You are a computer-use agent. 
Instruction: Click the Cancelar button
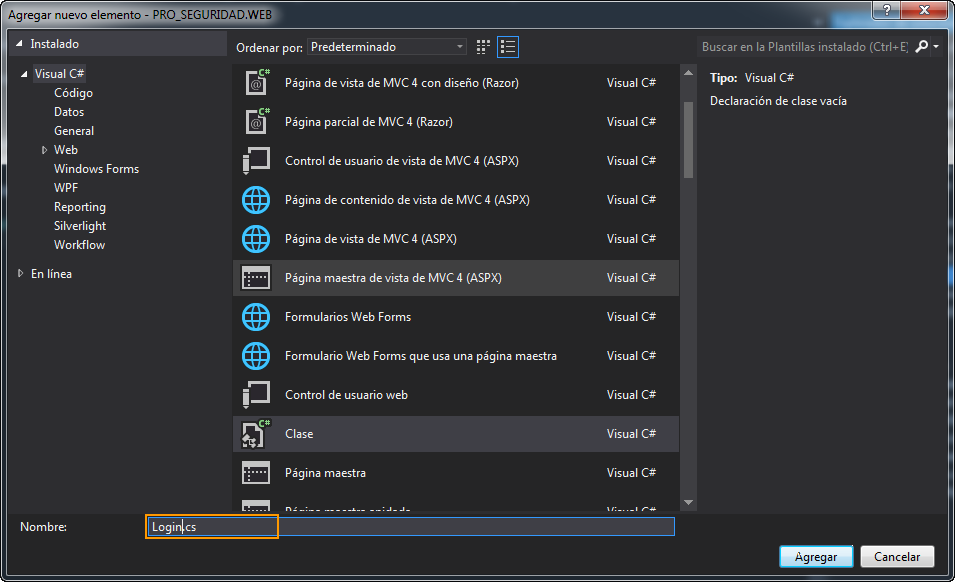point(896,556)
